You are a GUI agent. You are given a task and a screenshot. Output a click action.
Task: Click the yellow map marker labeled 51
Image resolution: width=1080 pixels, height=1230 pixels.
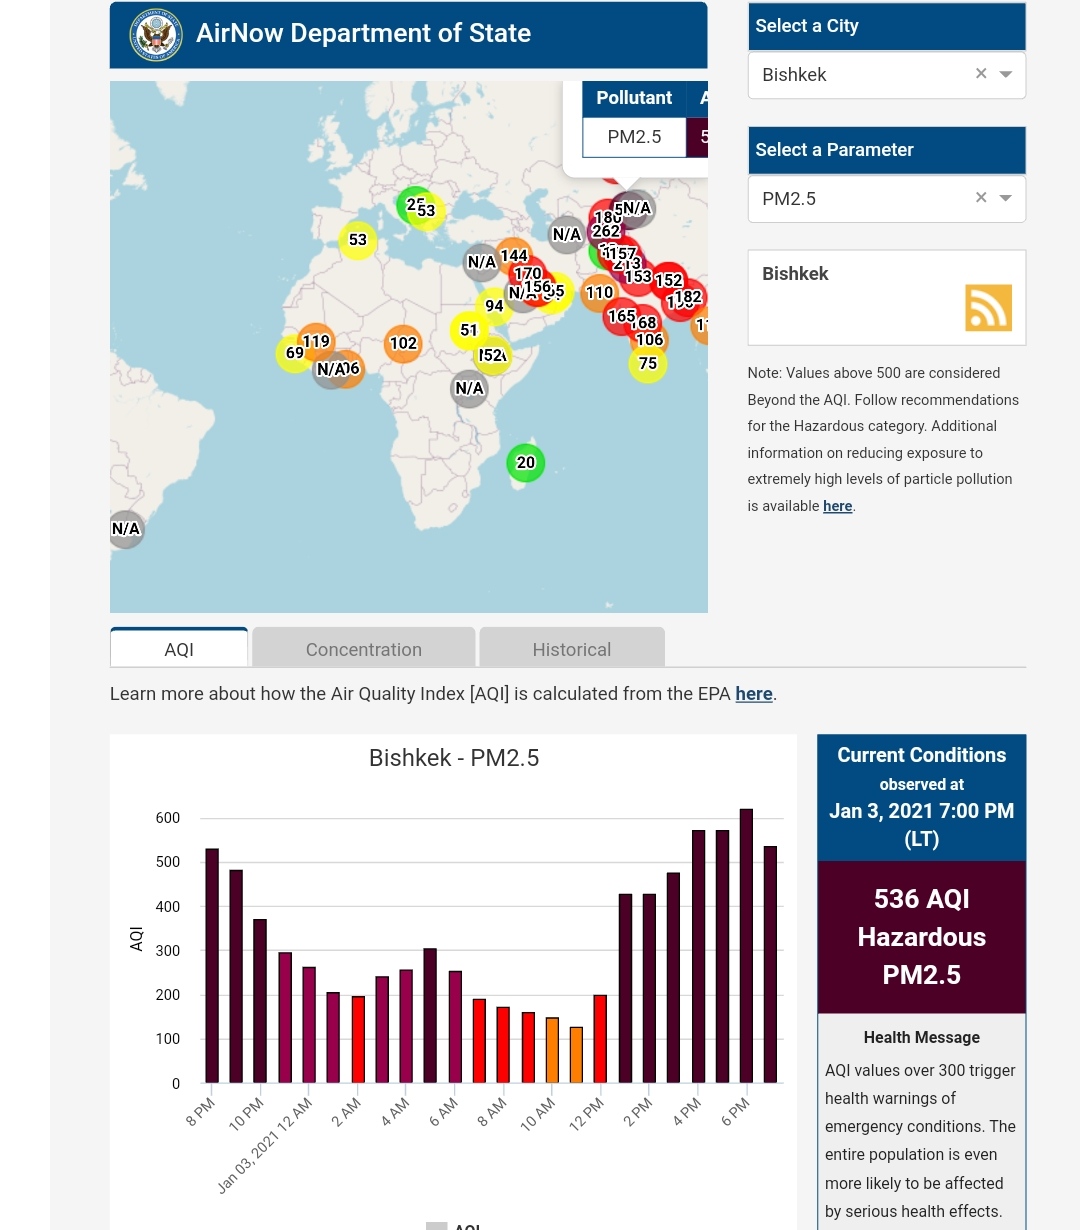coord(468,330)
